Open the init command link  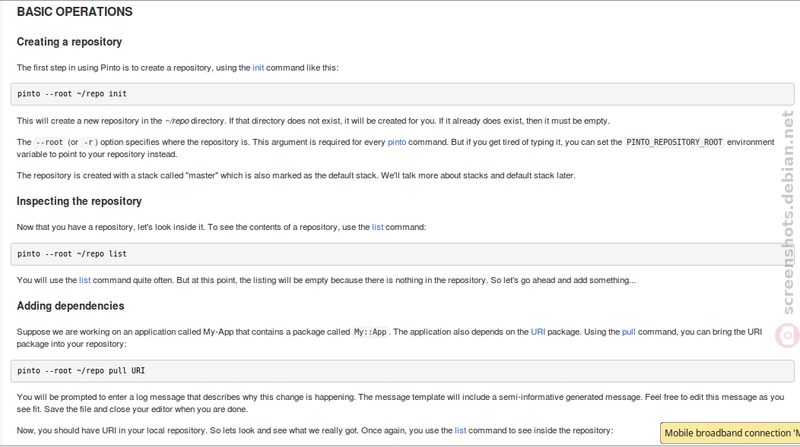[x=258, y=68]
